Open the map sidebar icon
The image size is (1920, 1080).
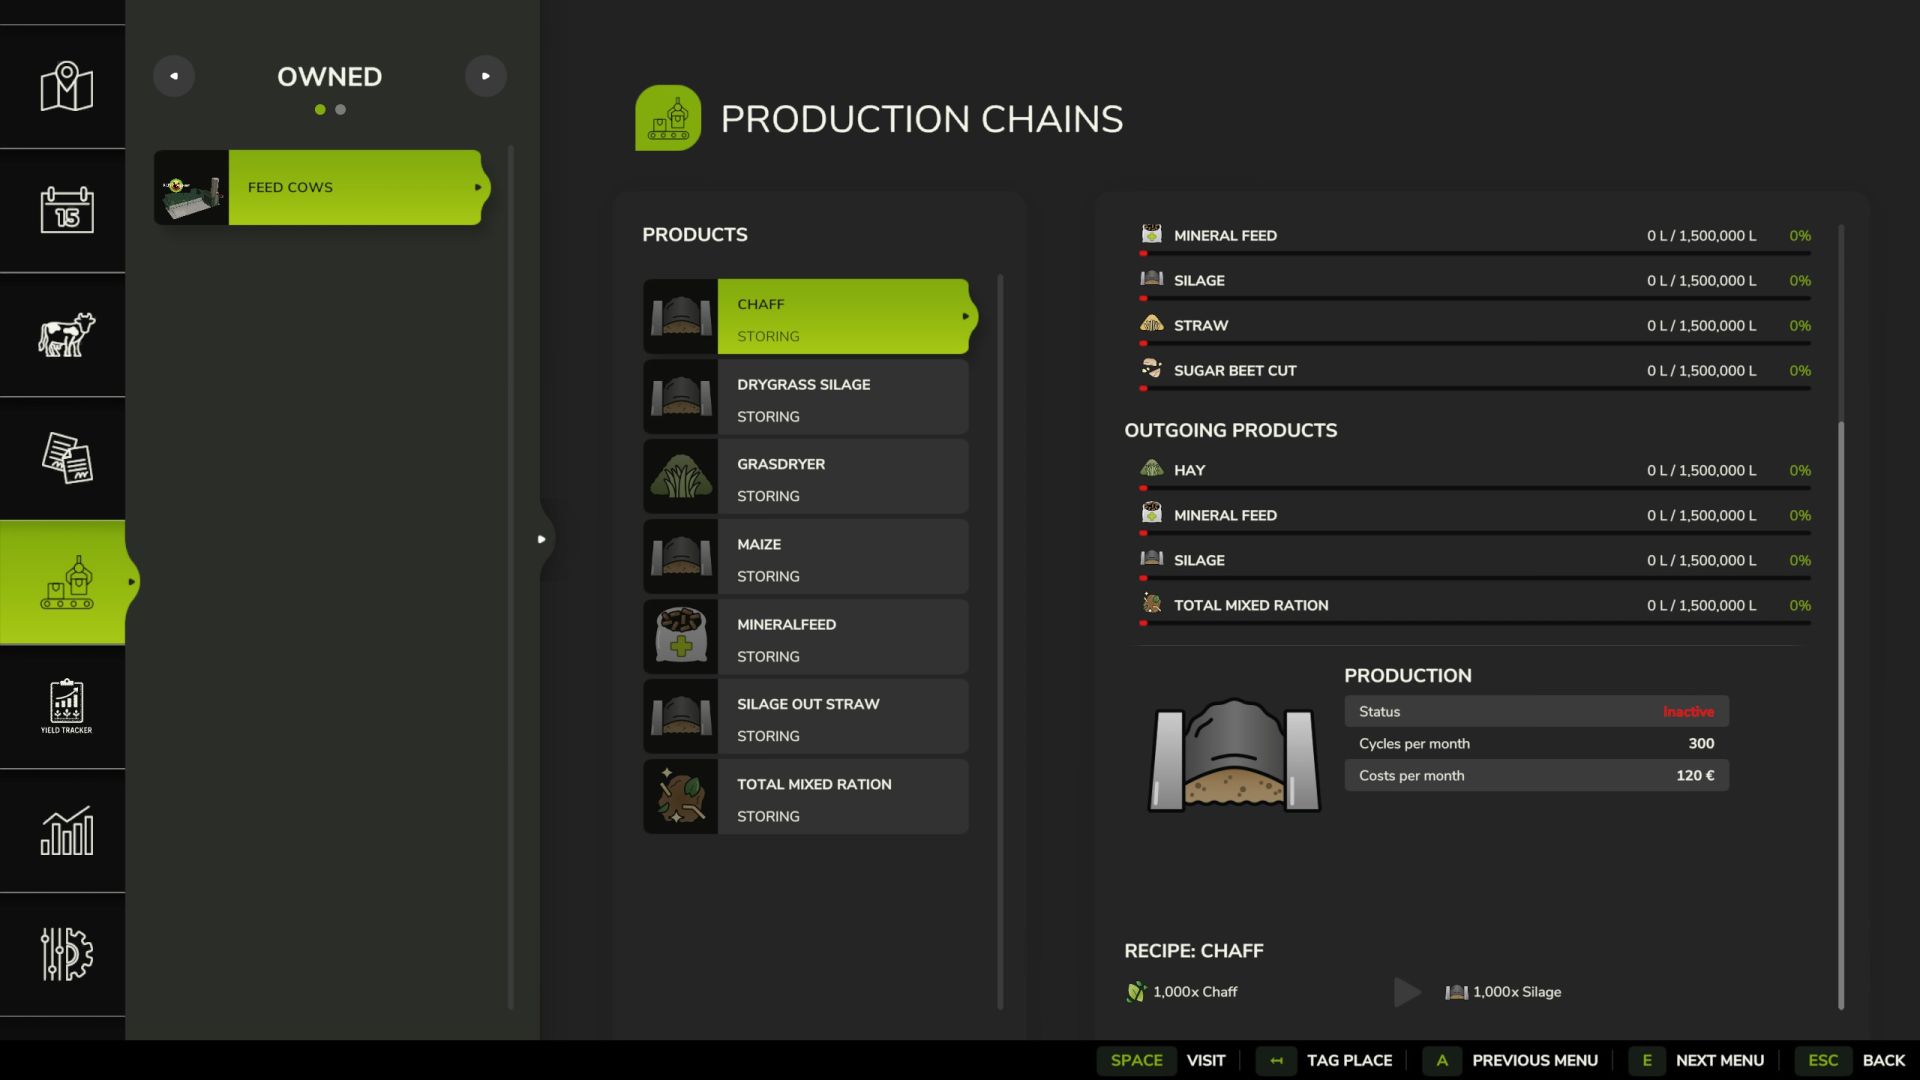point(66,87)
